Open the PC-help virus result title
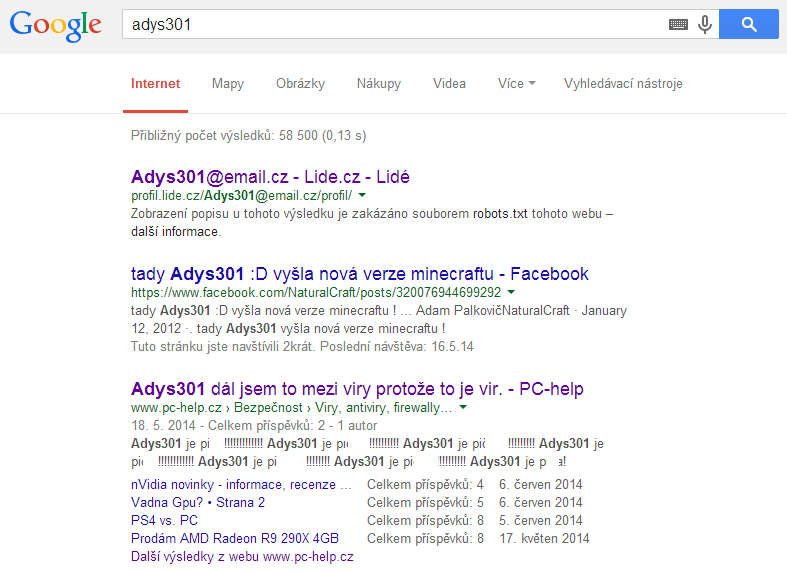 click(357, 388)
